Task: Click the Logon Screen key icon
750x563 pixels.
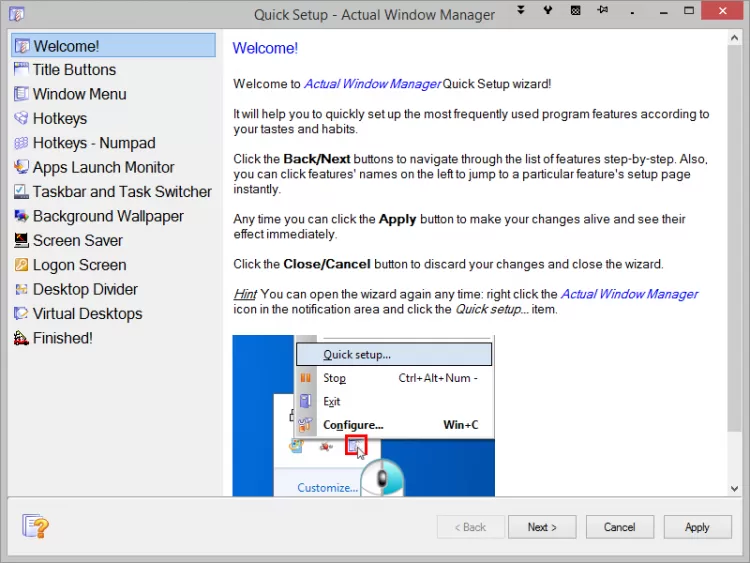Action: pos(21,265)
